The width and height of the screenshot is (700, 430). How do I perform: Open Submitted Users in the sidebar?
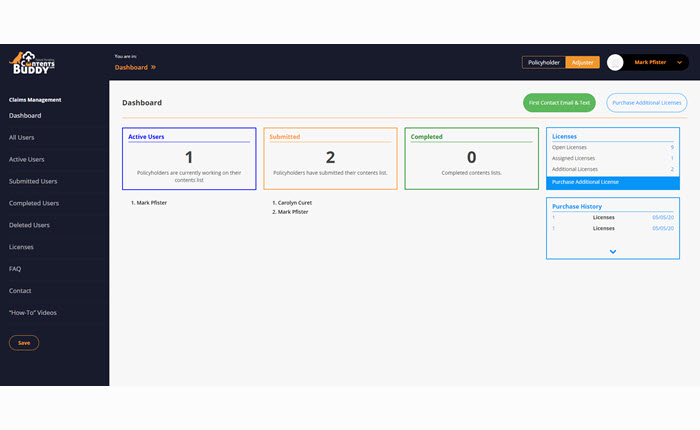coord(33,181)
